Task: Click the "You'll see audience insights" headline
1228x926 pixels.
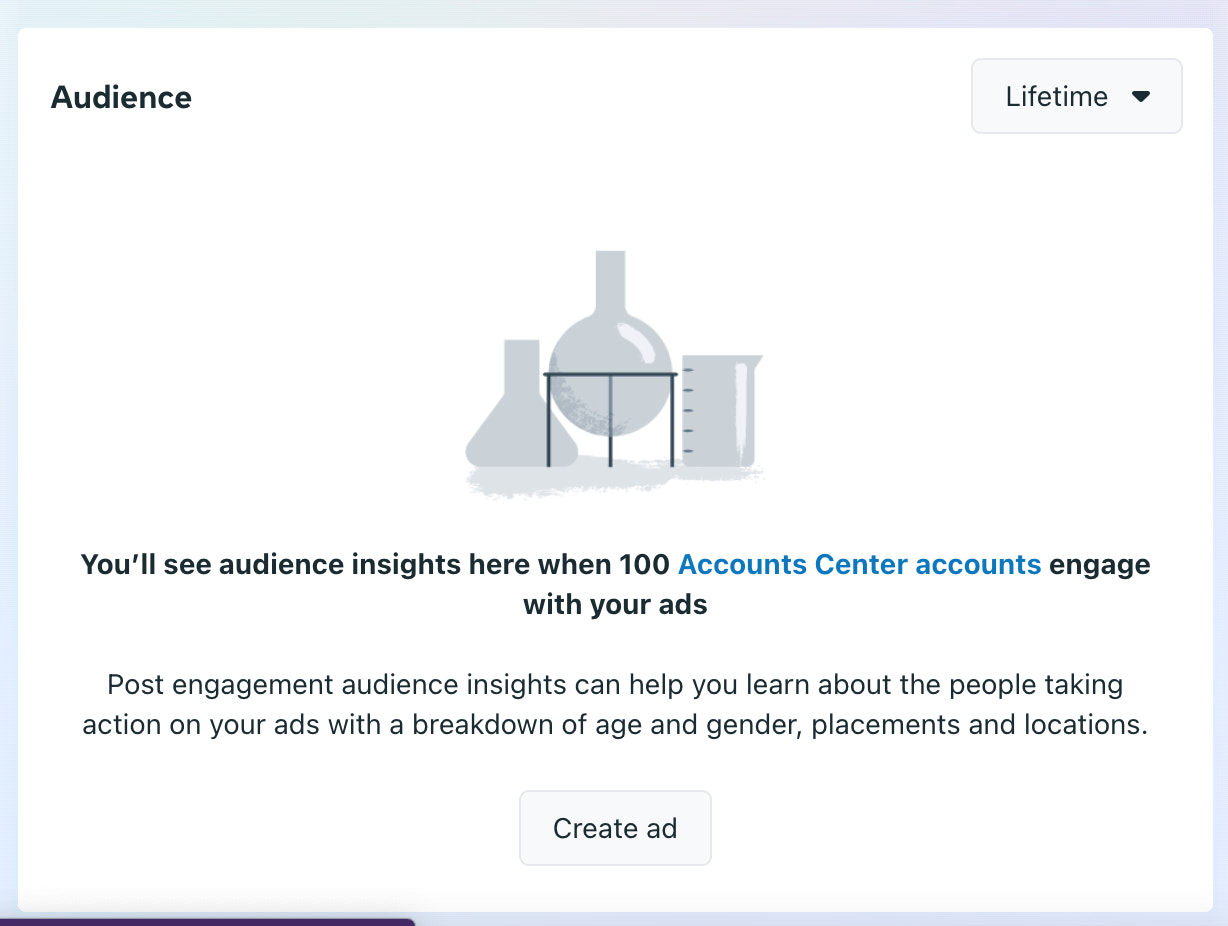Action: click(375, 564)
